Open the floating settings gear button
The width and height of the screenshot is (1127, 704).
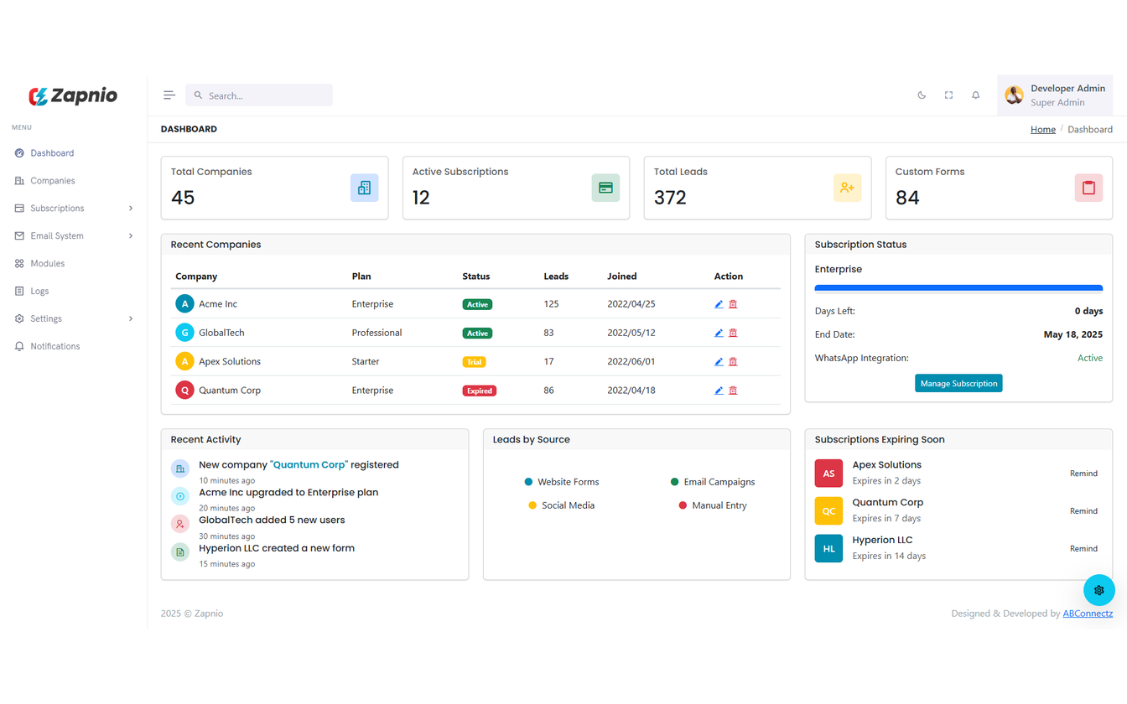click(1098, 590)
